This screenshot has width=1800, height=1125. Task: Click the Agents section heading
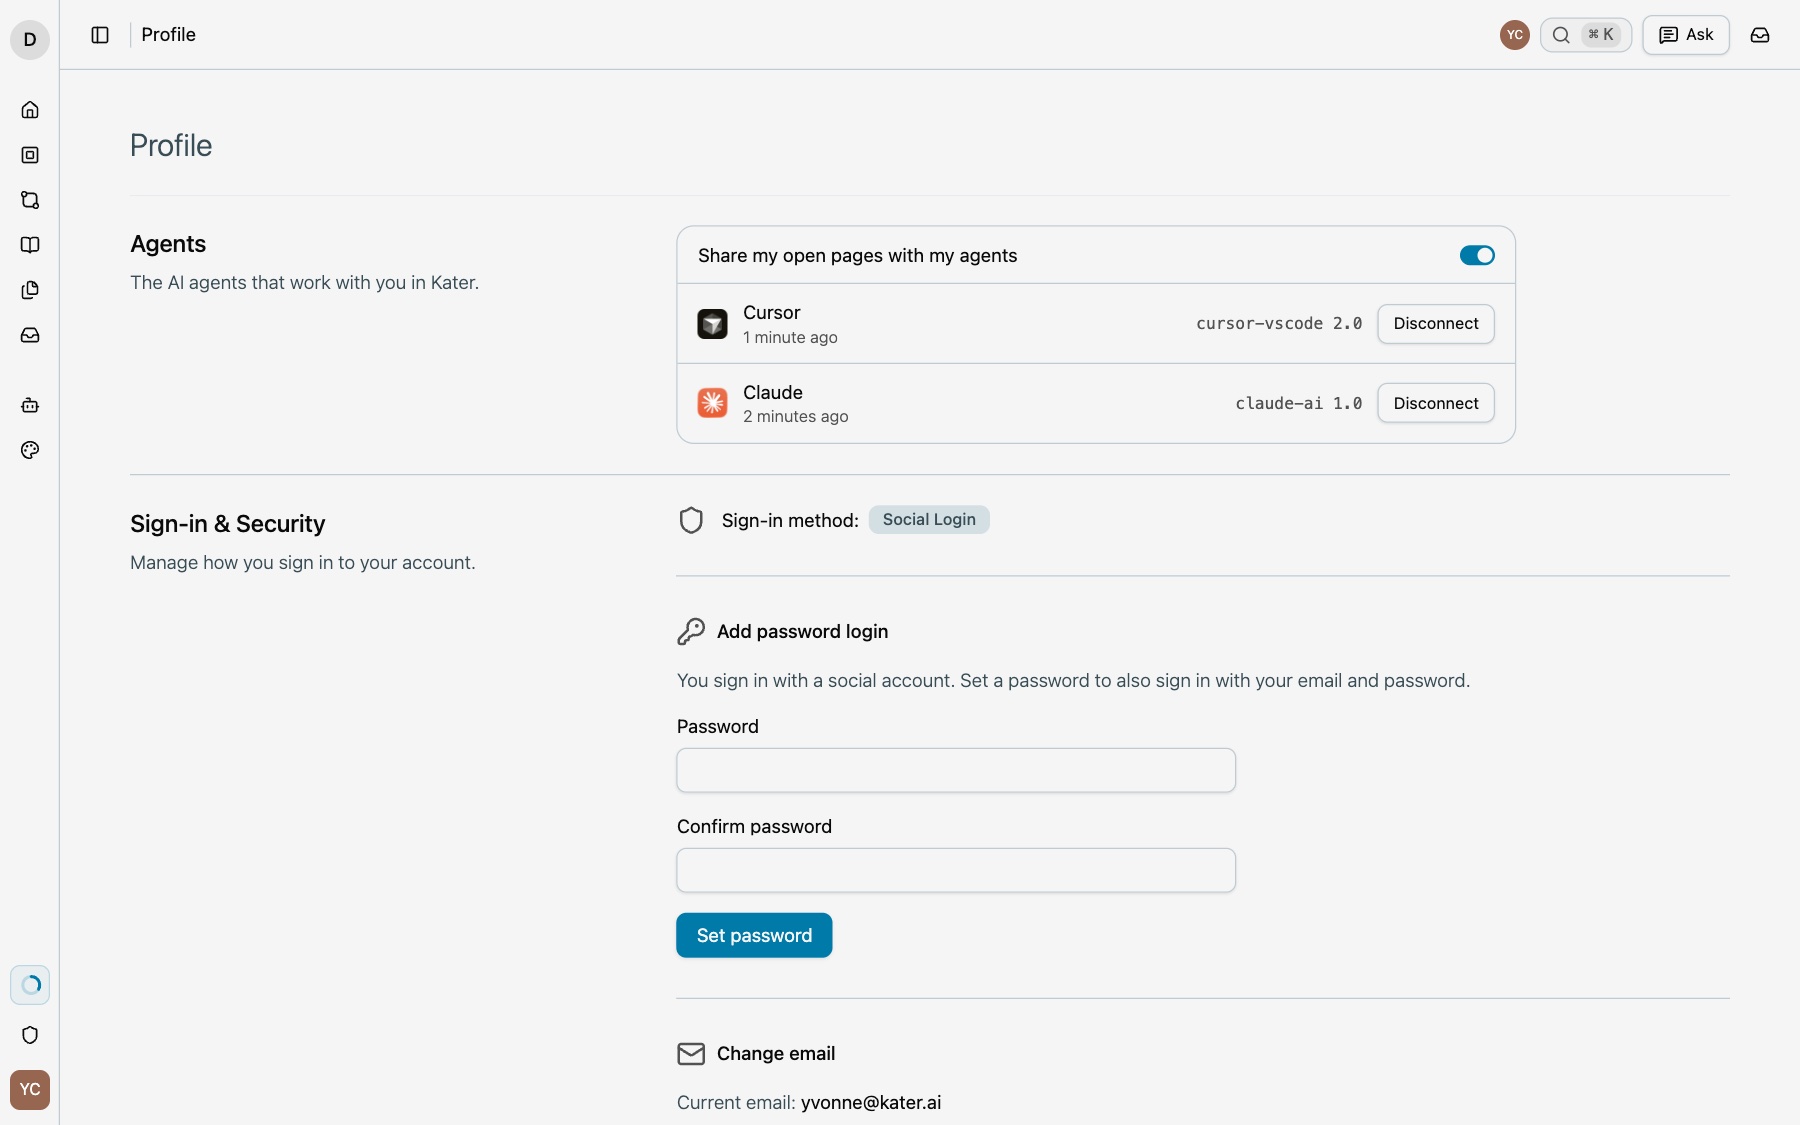tap(168, 244)
